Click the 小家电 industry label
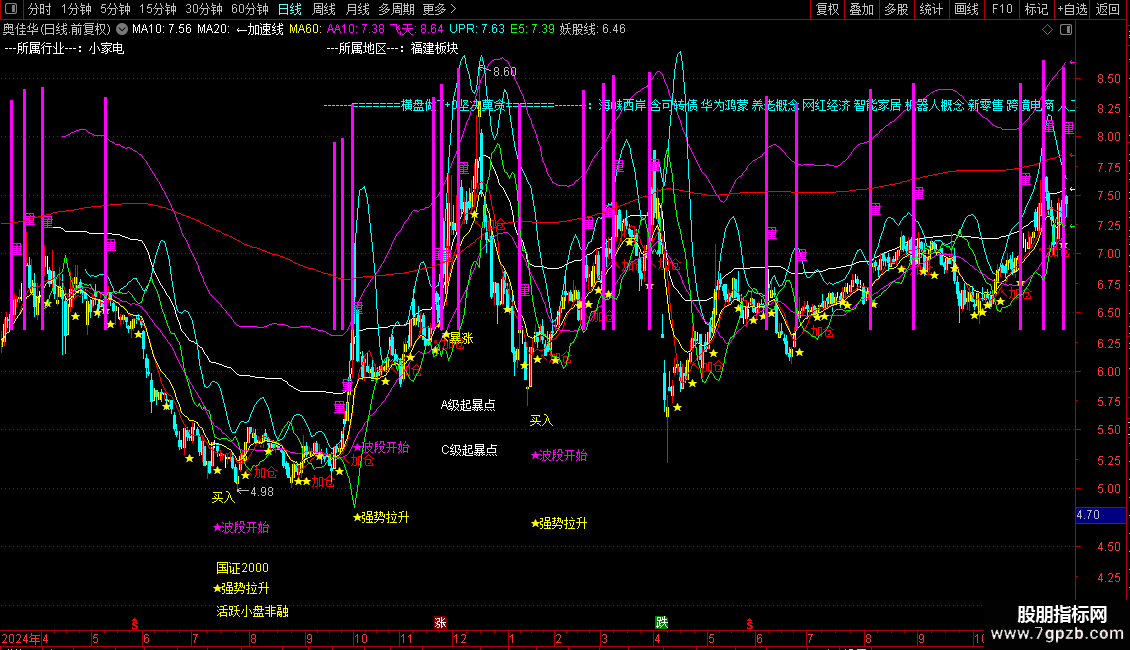Viewport: 1130px width, 650px height. click(x=106, y=48)
